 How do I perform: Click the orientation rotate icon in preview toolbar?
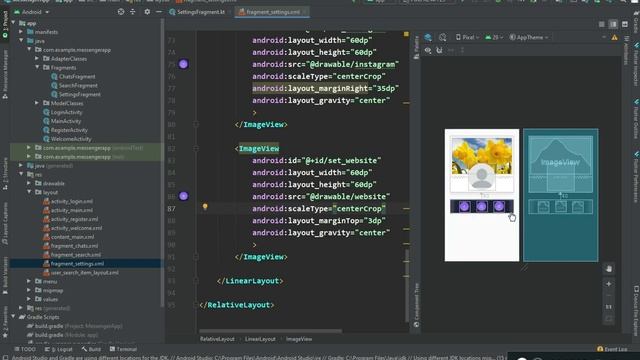pos(442,38)
